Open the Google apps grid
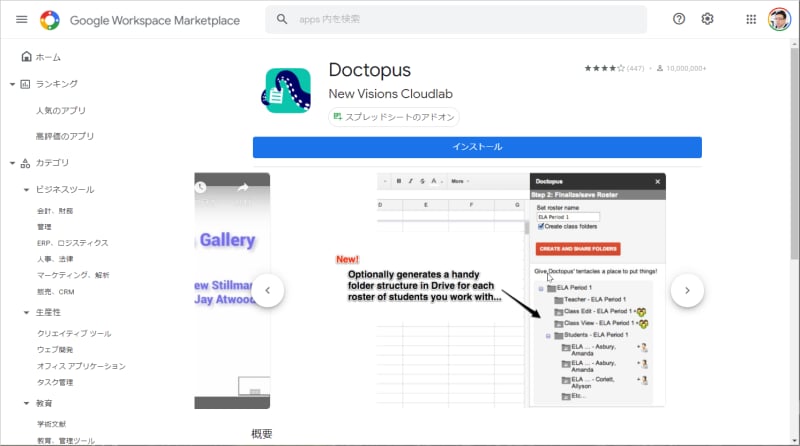 (751, 19)
